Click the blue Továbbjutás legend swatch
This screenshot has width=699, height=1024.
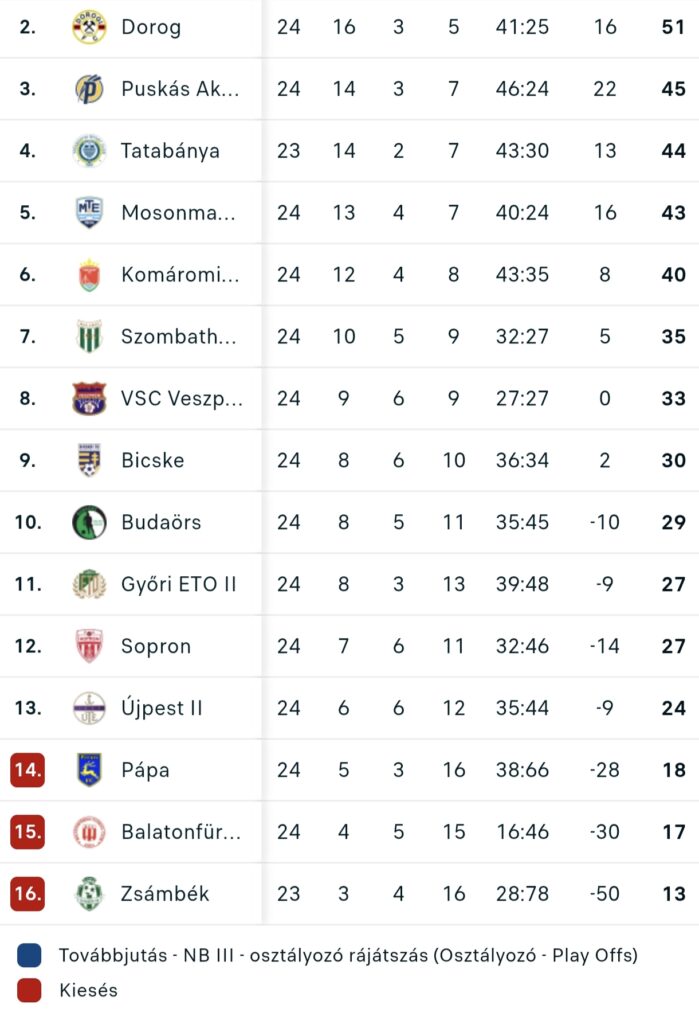(x=29, y=955)
